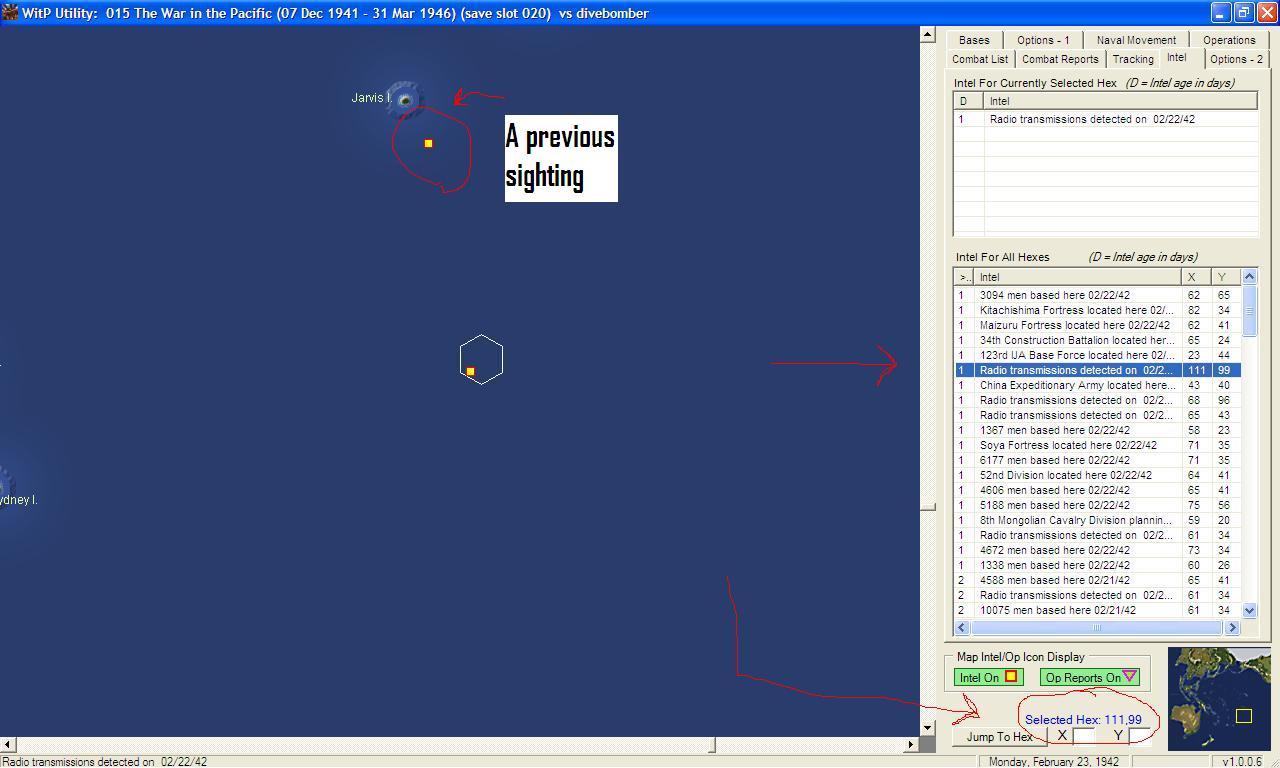Select the Jarvis Island atoll on the map
Screen dimensions: 1280x768
coord(405,99)
